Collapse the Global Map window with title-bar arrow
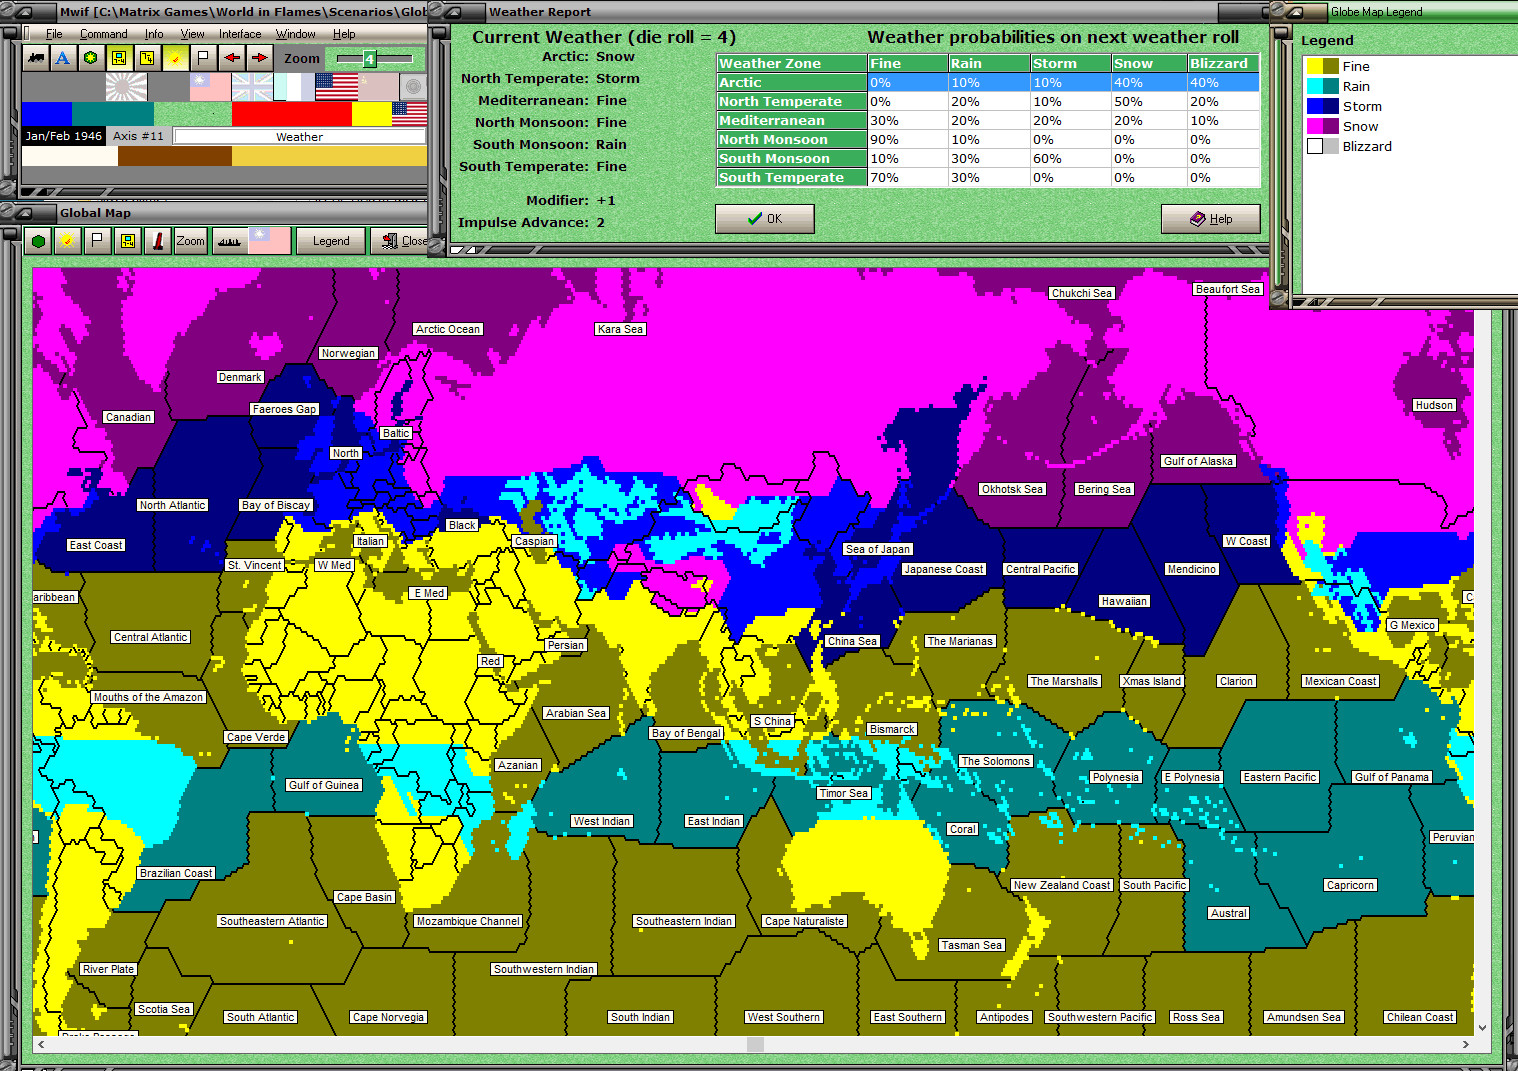 22,213
